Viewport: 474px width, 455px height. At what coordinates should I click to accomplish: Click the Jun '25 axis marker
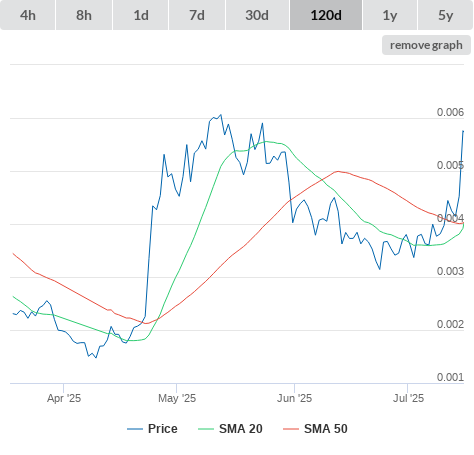click(294, 398)
